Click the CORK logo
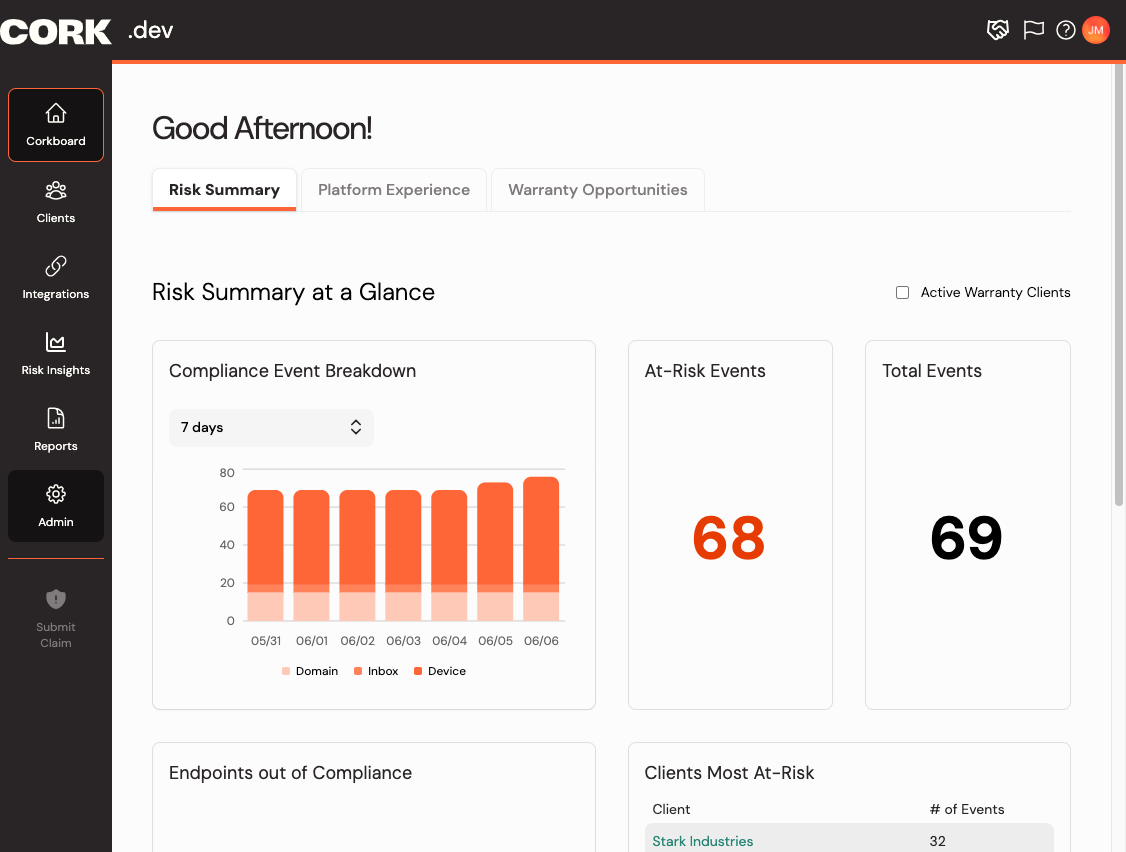 tap(56, 32)
